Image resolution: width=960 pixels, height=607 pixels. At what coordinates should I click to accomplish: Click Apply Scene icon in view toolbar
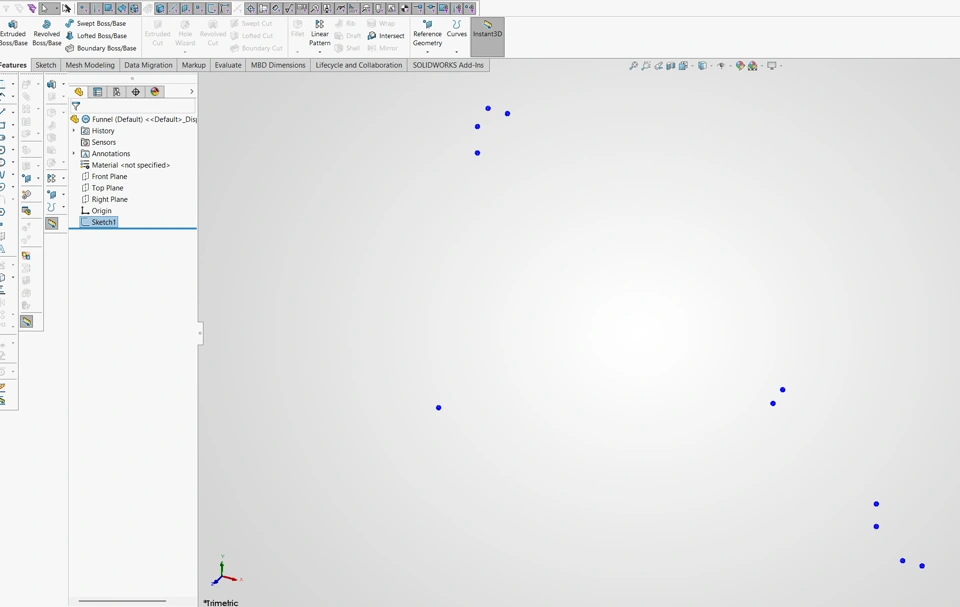coord(752,66)
